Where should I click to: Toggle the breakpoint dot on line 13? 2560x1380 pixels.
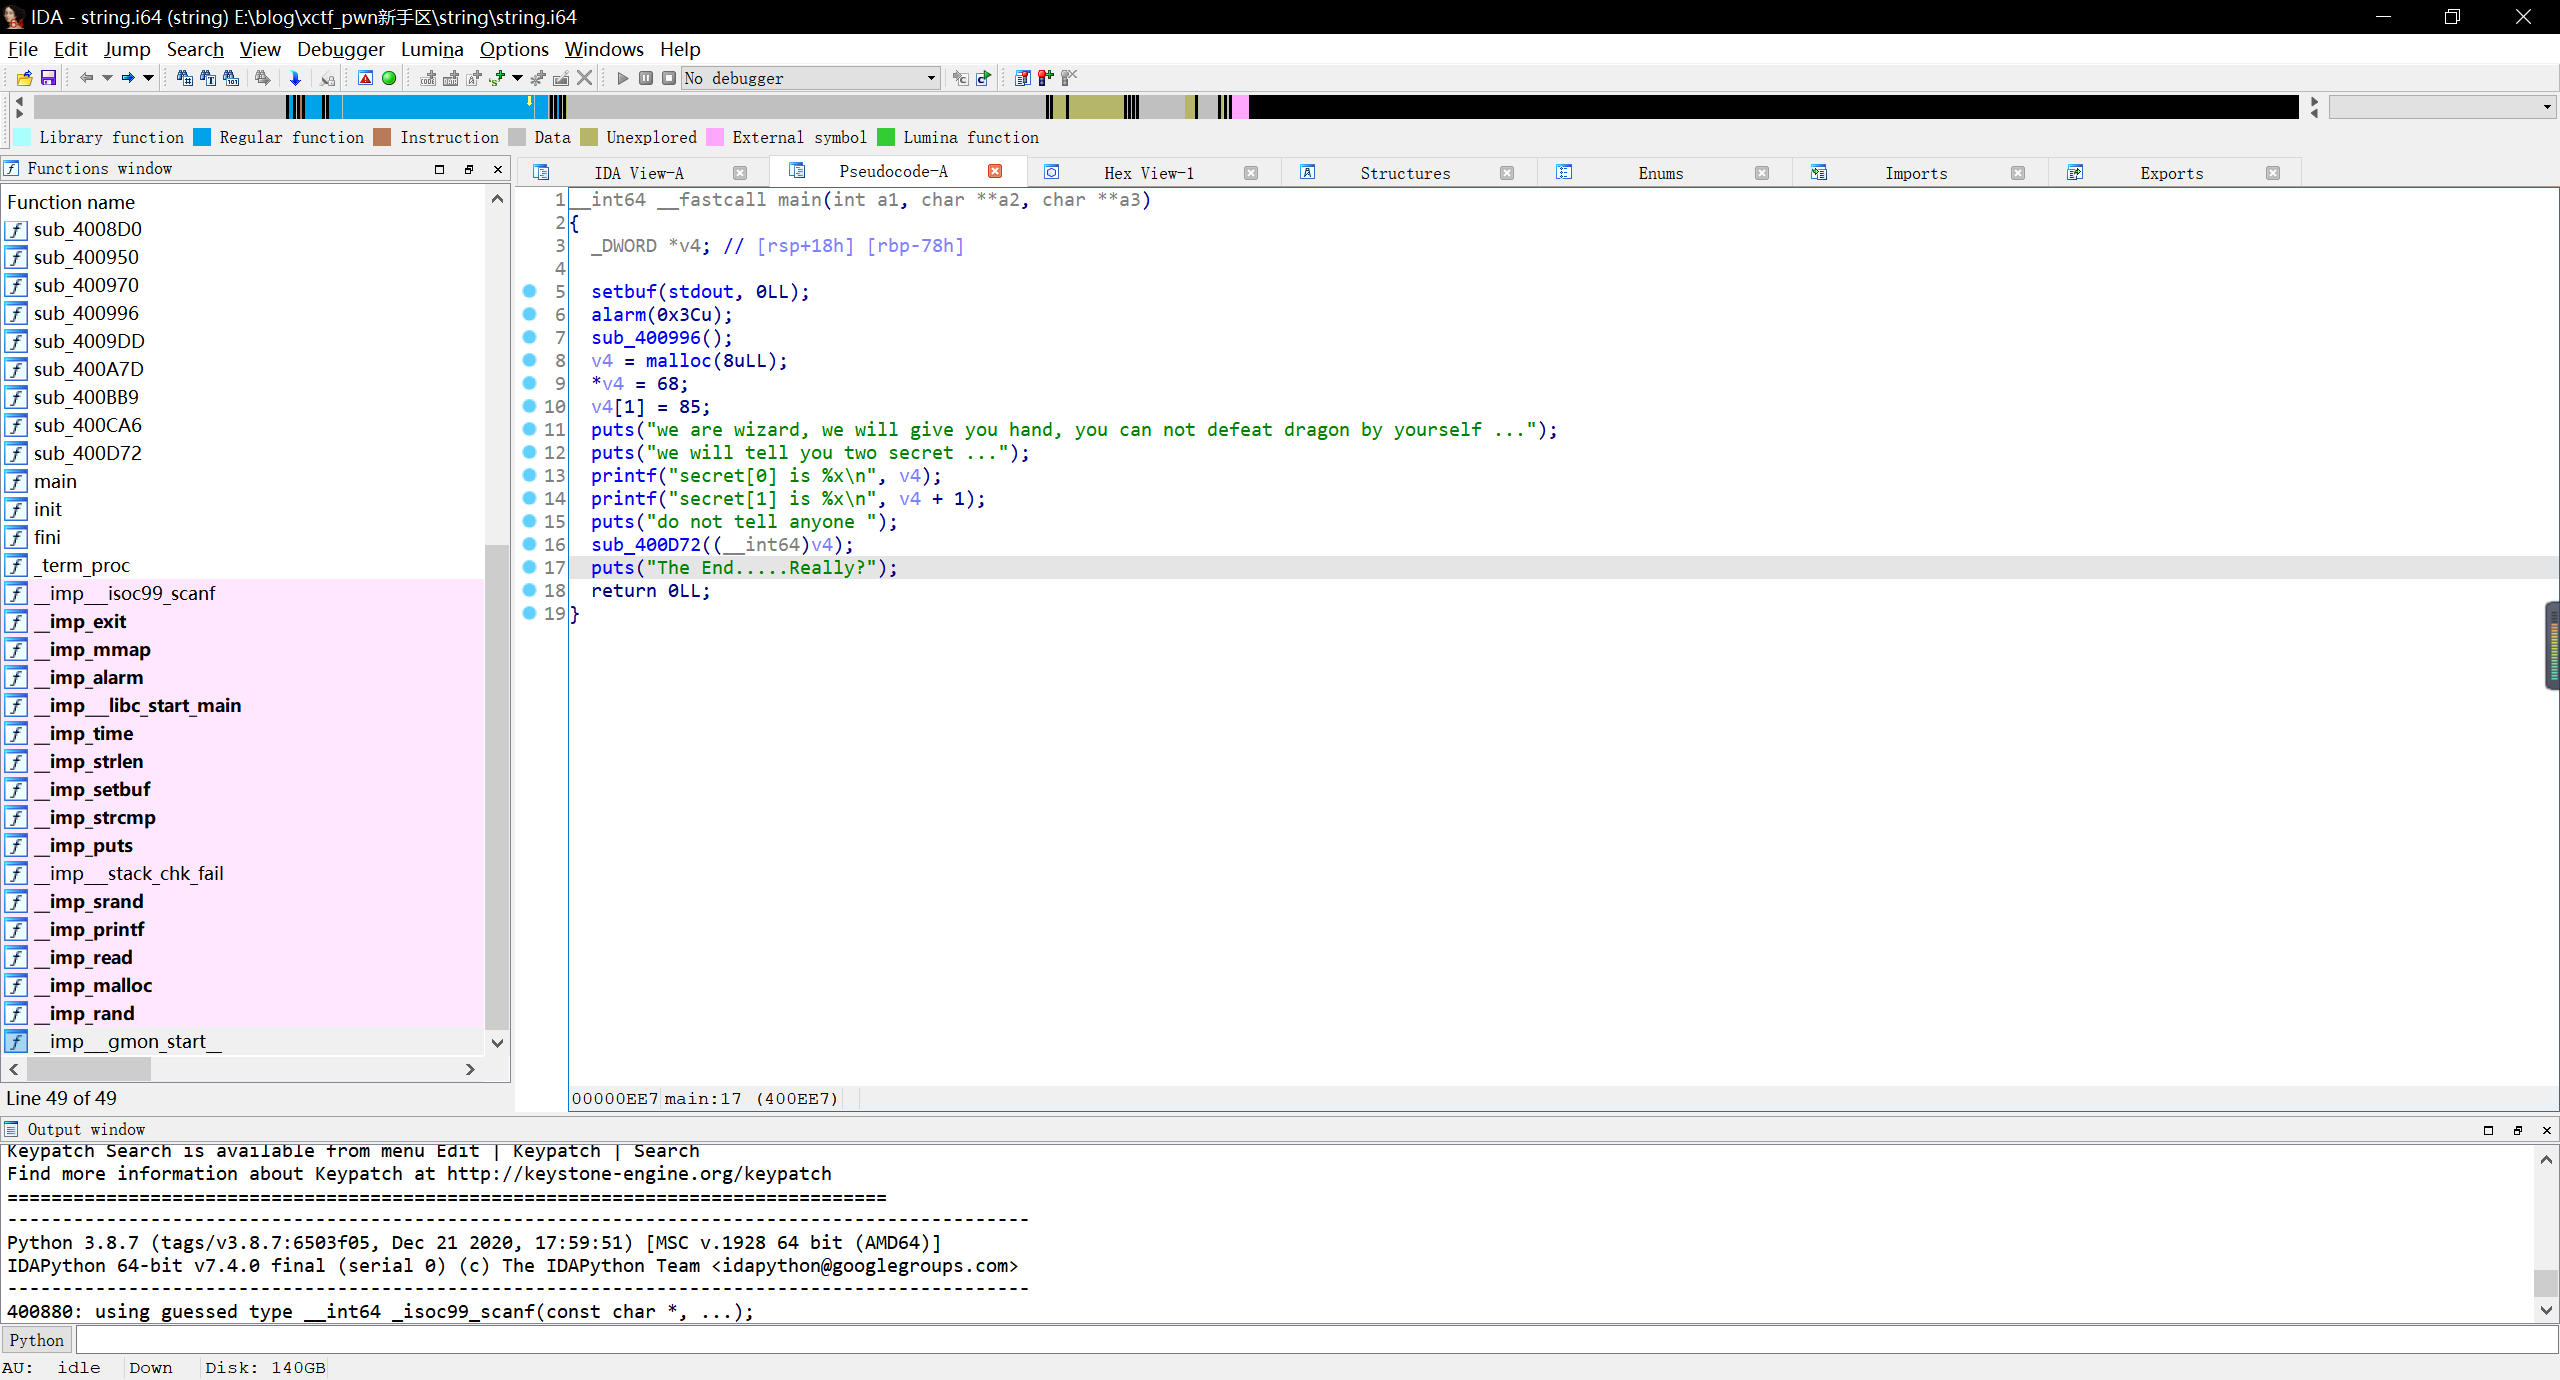[x=529, y=475]
